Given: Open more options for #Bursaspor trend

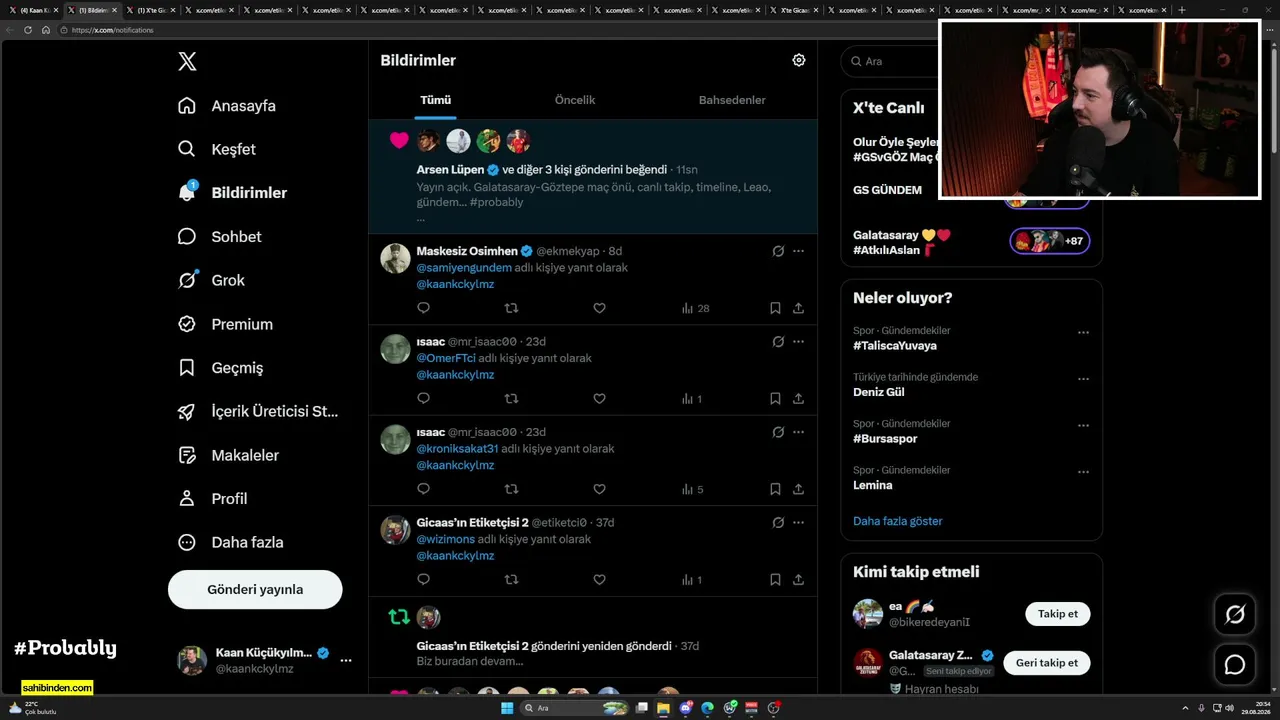Looking at the screenshot, I should click(x=1083, y=426).
